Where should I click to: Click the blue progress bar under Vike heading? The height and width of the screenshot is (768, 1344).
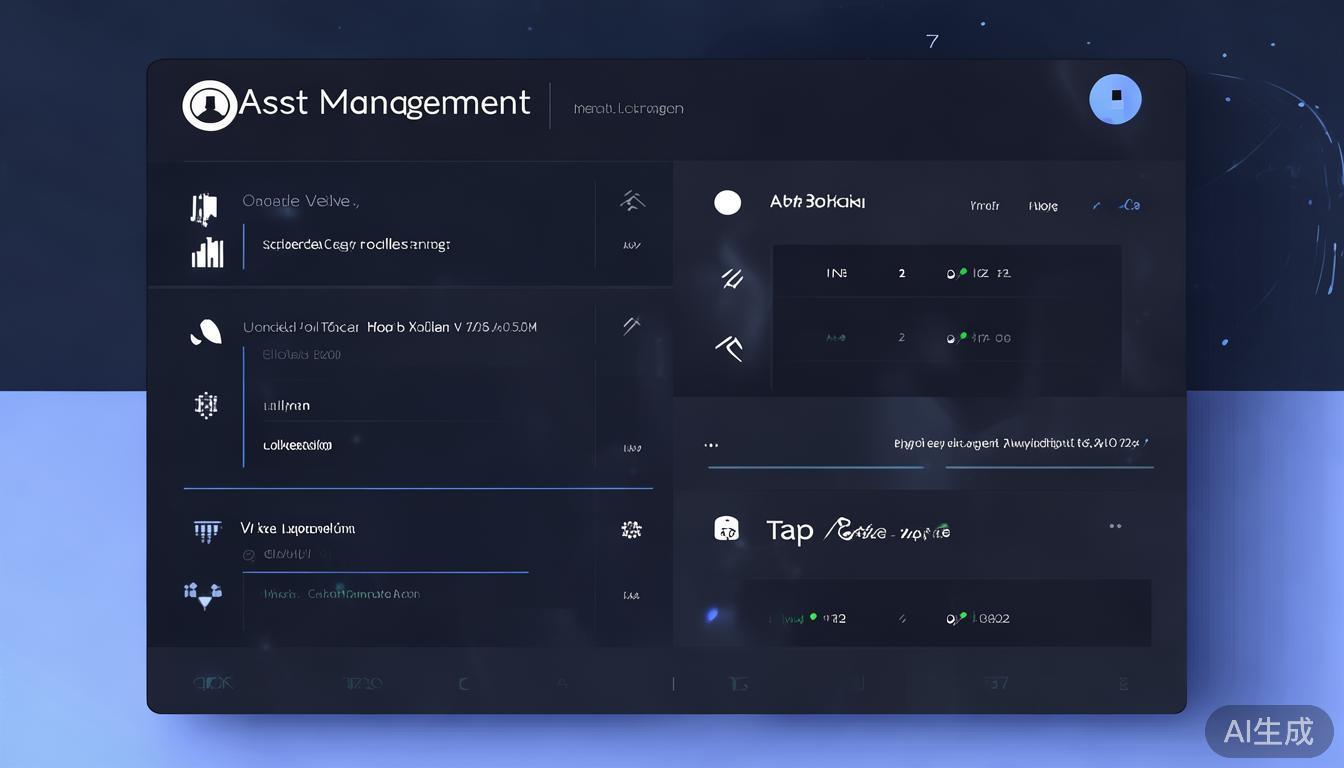click(385, 572)
